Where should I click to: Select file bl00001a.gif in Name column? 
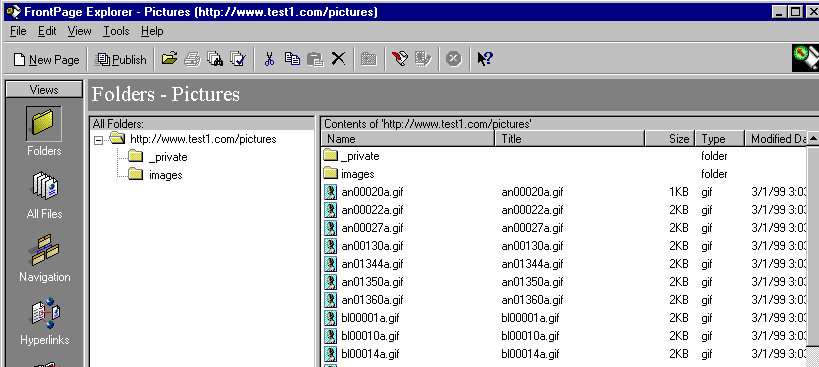coord(370,318)
